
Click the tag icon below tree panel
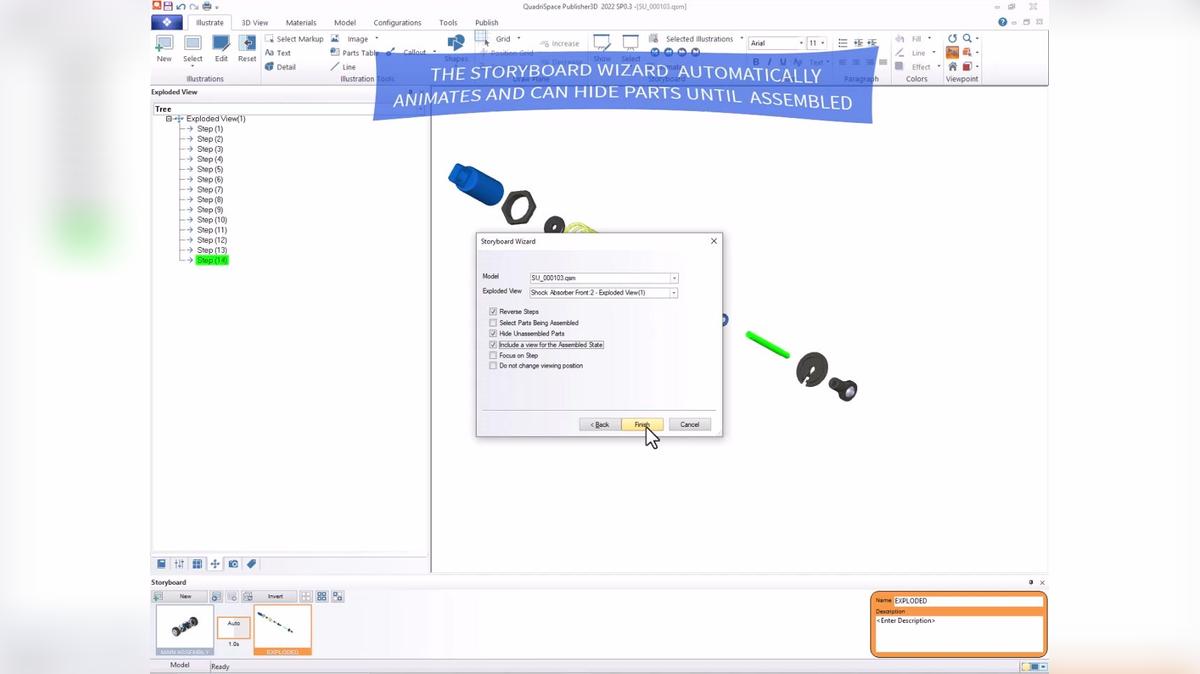click(251, 564)
